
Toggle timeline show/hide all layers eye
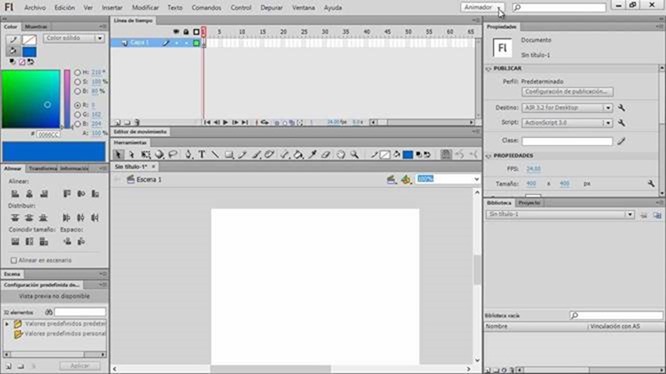click(176, 32)
